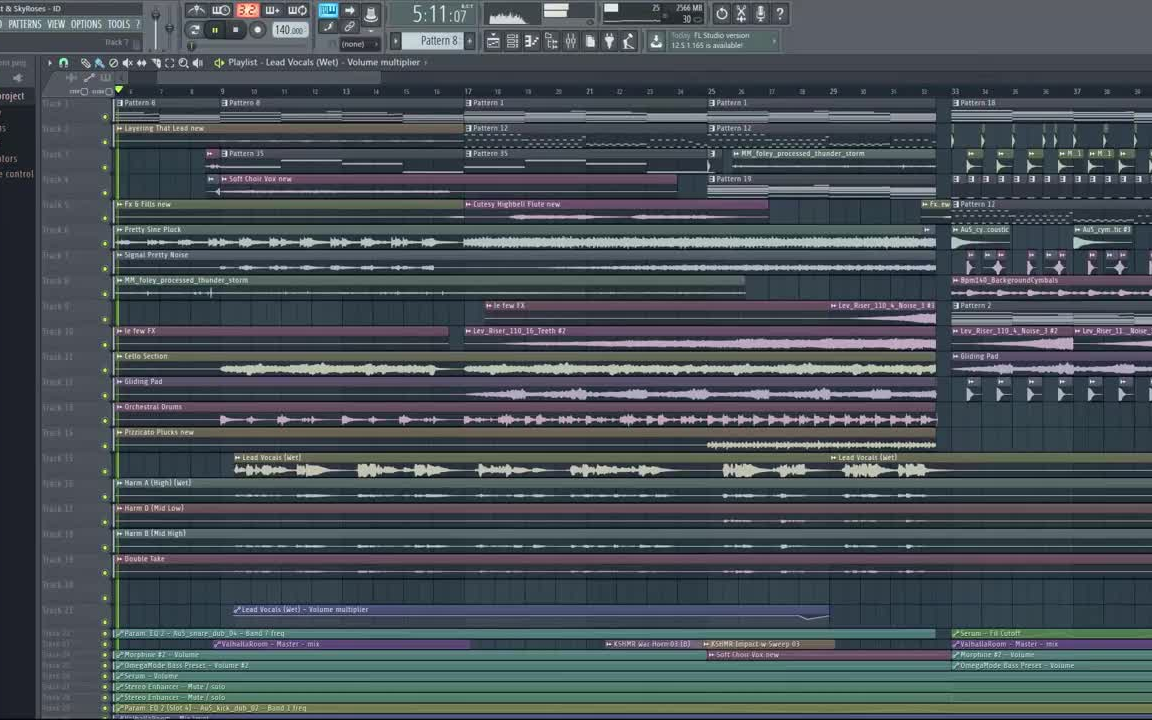
Task: Open the undo history icon
Action: point(721,13)
